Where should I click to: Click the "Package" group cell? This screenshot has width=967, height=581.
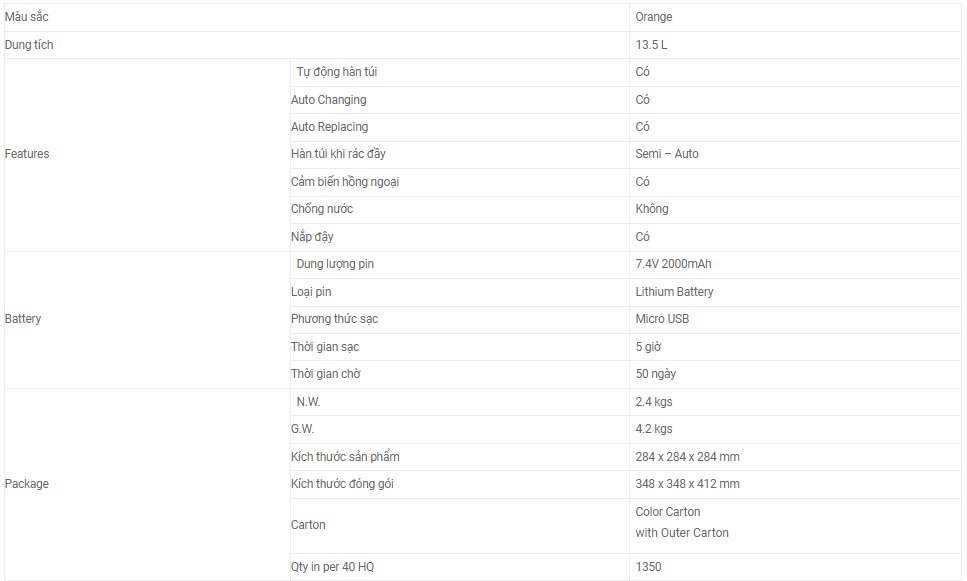27,484
